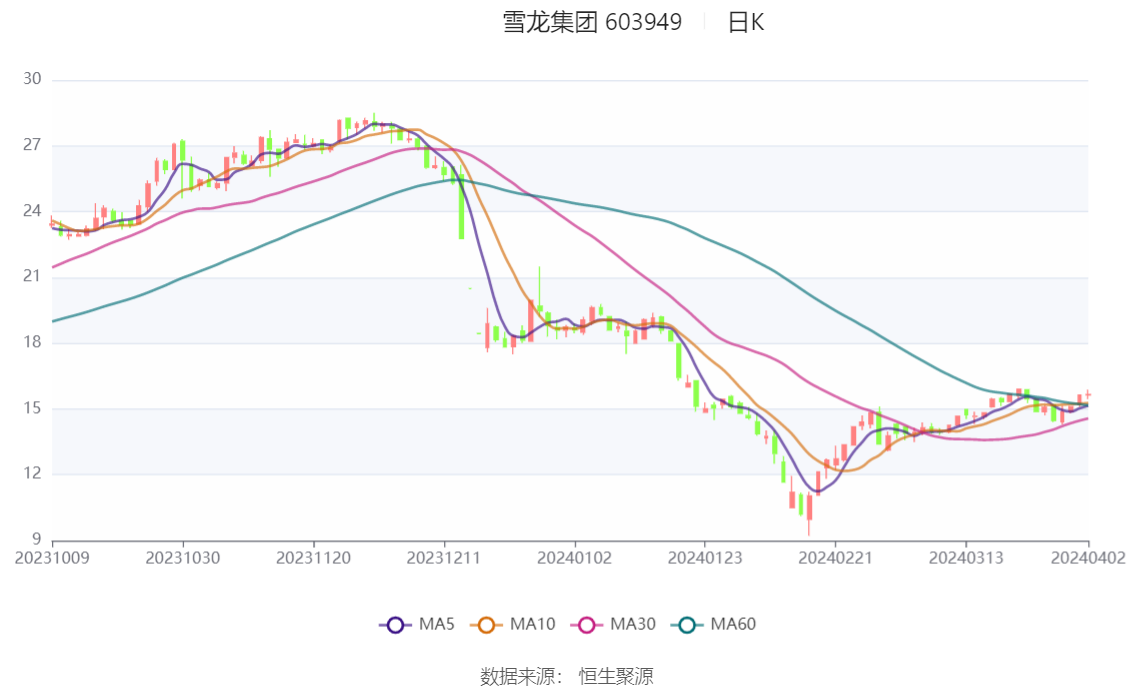
Task: Click the 20240123 date axis label
Action: pyautogui.click(x=704, y=558)
